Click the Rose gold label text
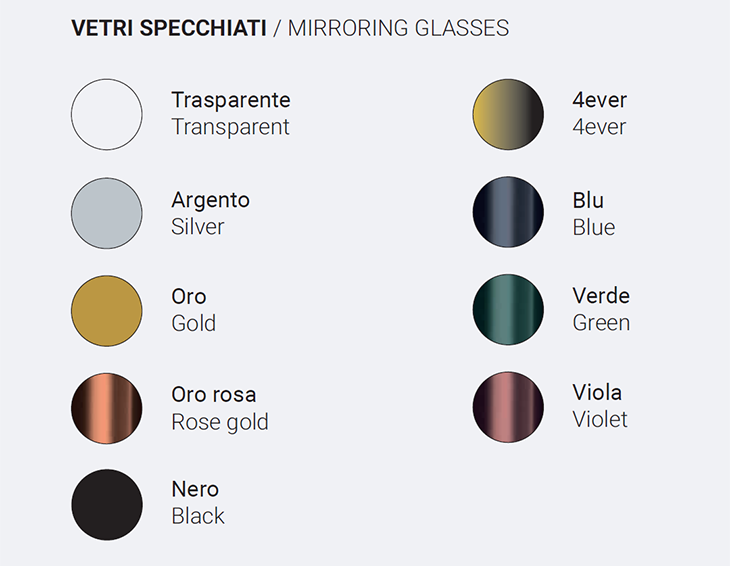This screenshot has height=566, width=730. coord(220,422)
